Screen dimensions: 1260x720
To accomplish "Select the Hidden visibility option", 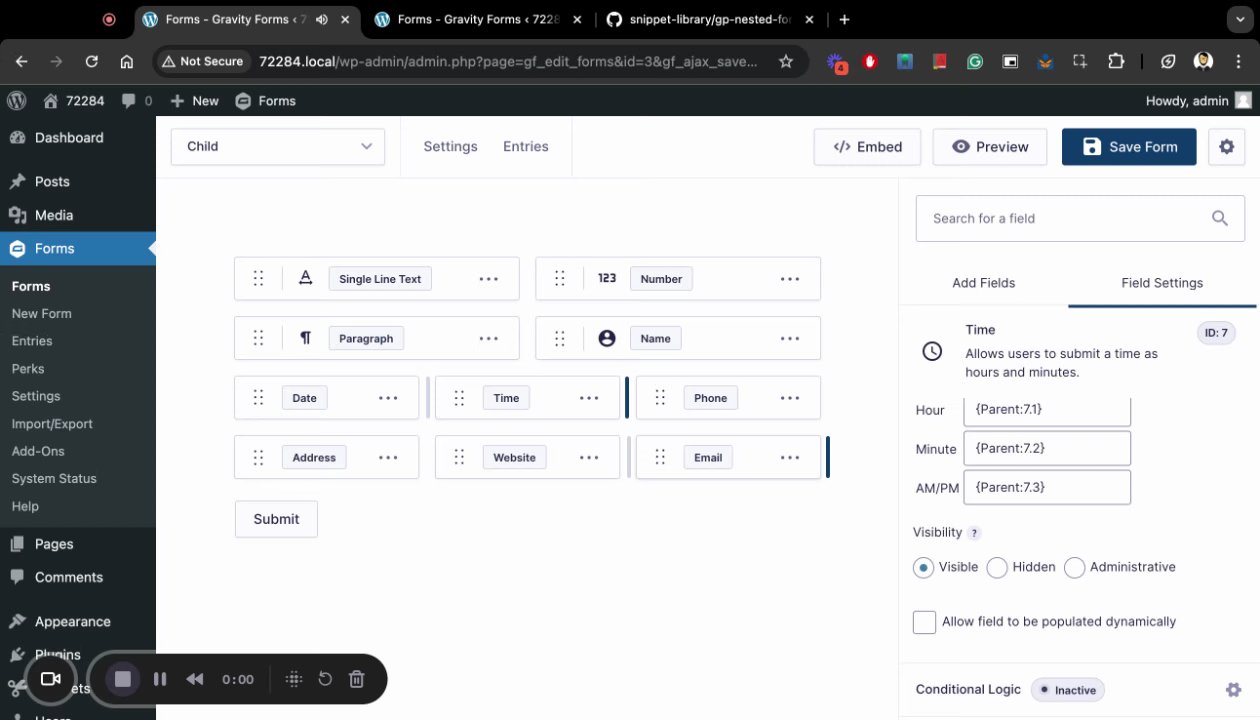I will click(x=997, y=568).
